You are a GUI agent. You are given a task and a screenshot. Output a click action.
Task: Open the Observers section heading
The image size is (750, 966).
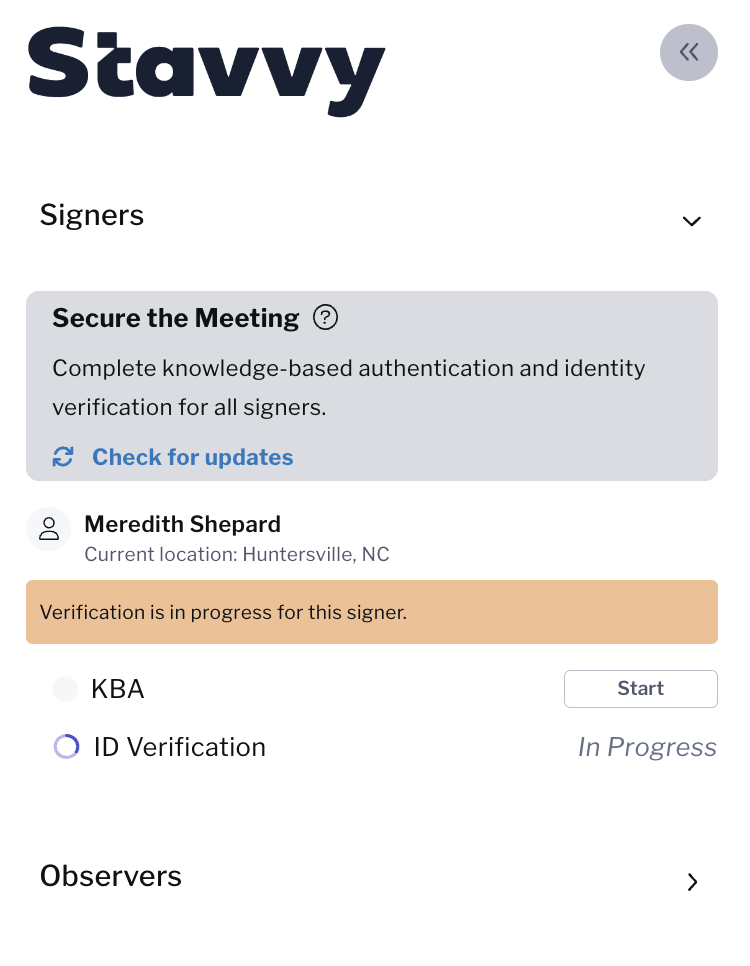tap(111, 876)
